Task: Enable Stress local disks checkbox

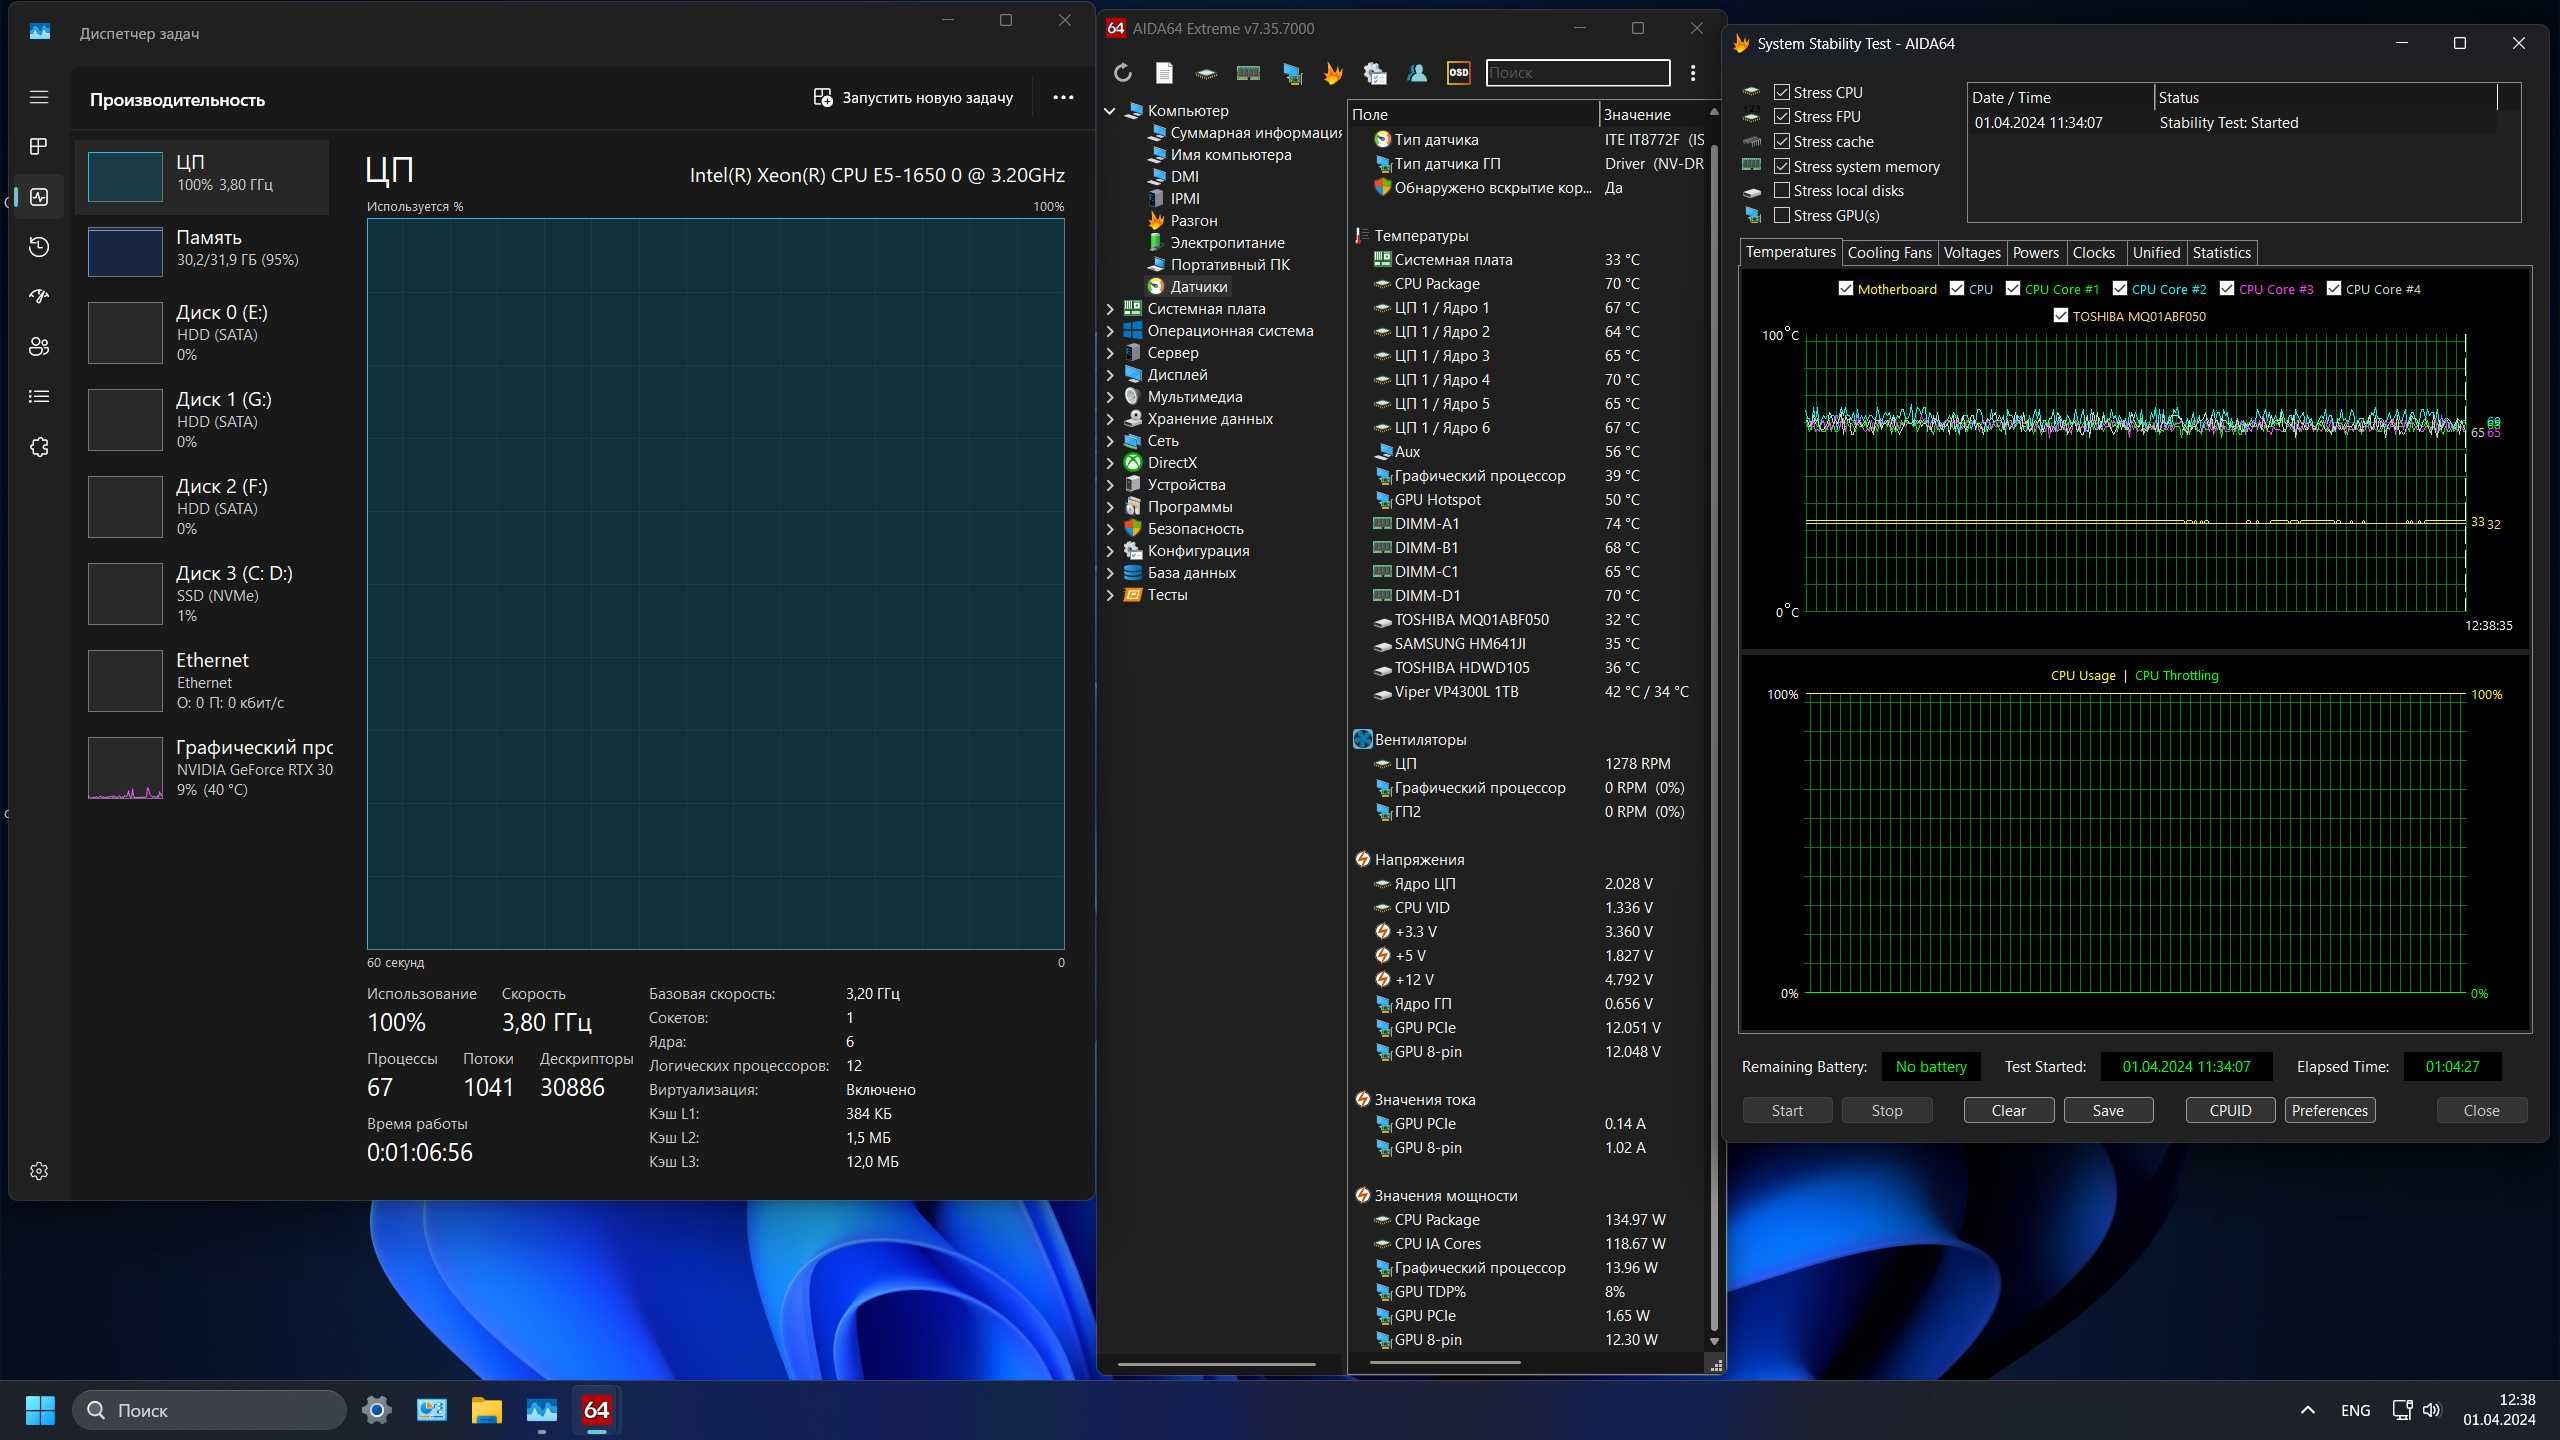Action: (1782, 190)
